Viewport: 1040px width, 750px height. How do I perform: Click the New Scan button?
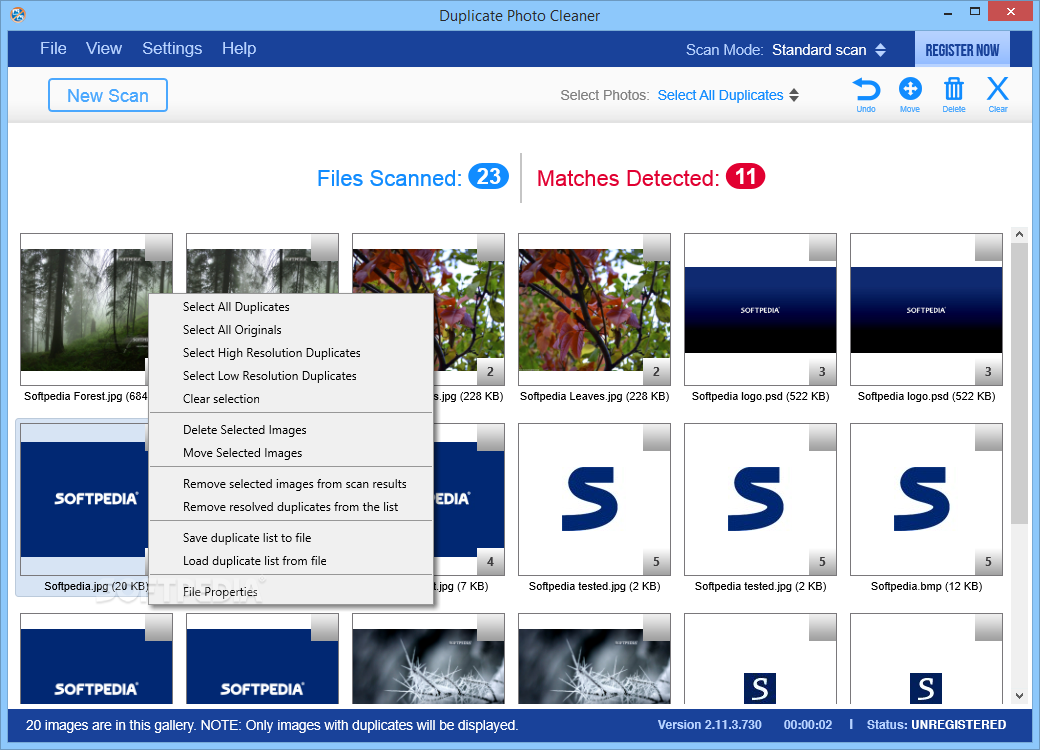coord(107,95)
